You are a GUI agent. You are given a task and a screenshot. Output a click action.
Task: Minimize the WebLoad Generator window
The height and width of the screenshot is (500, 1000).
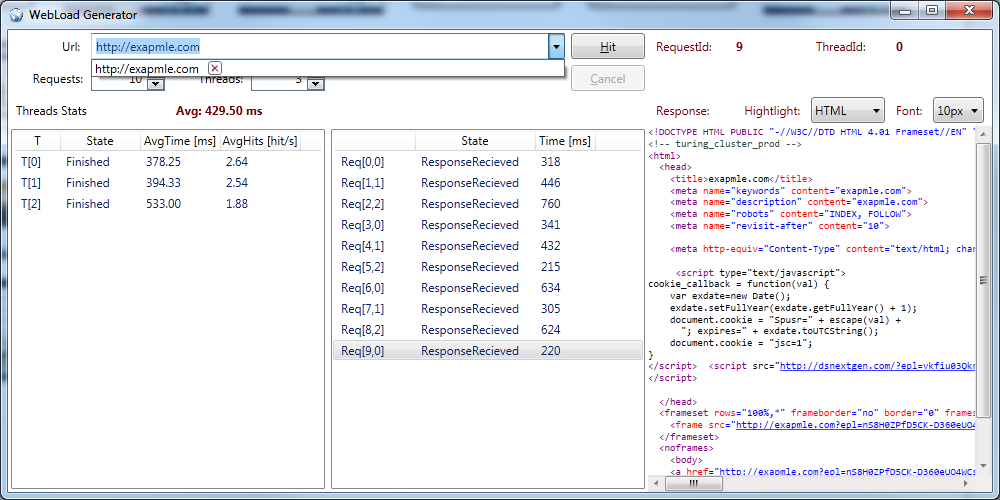pyautogui.click(x=906, y=10)
